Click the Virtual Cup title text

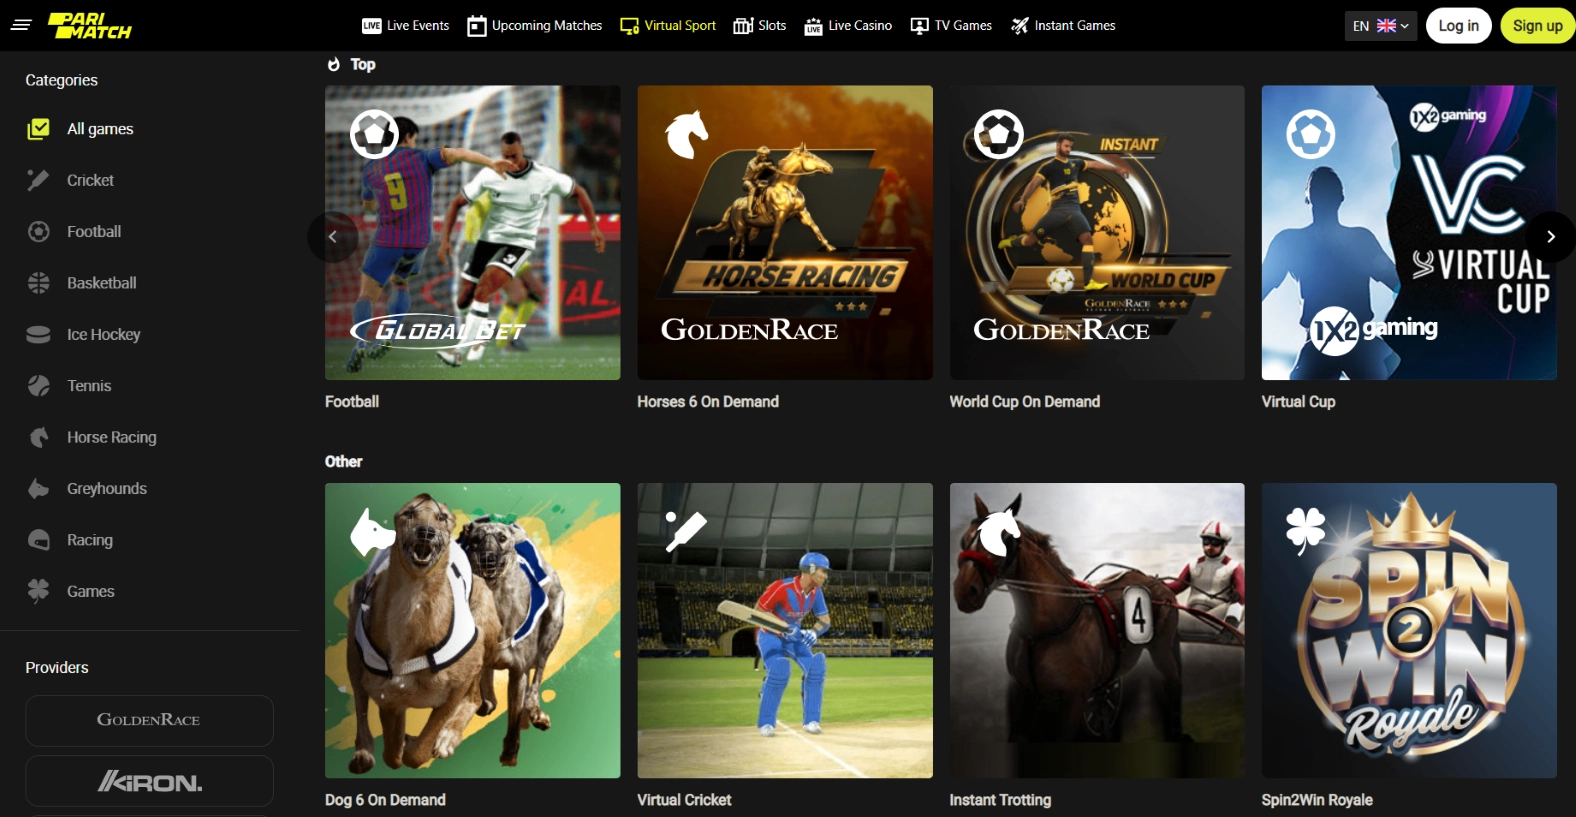pyautogui.click(x=1298, y=402)
